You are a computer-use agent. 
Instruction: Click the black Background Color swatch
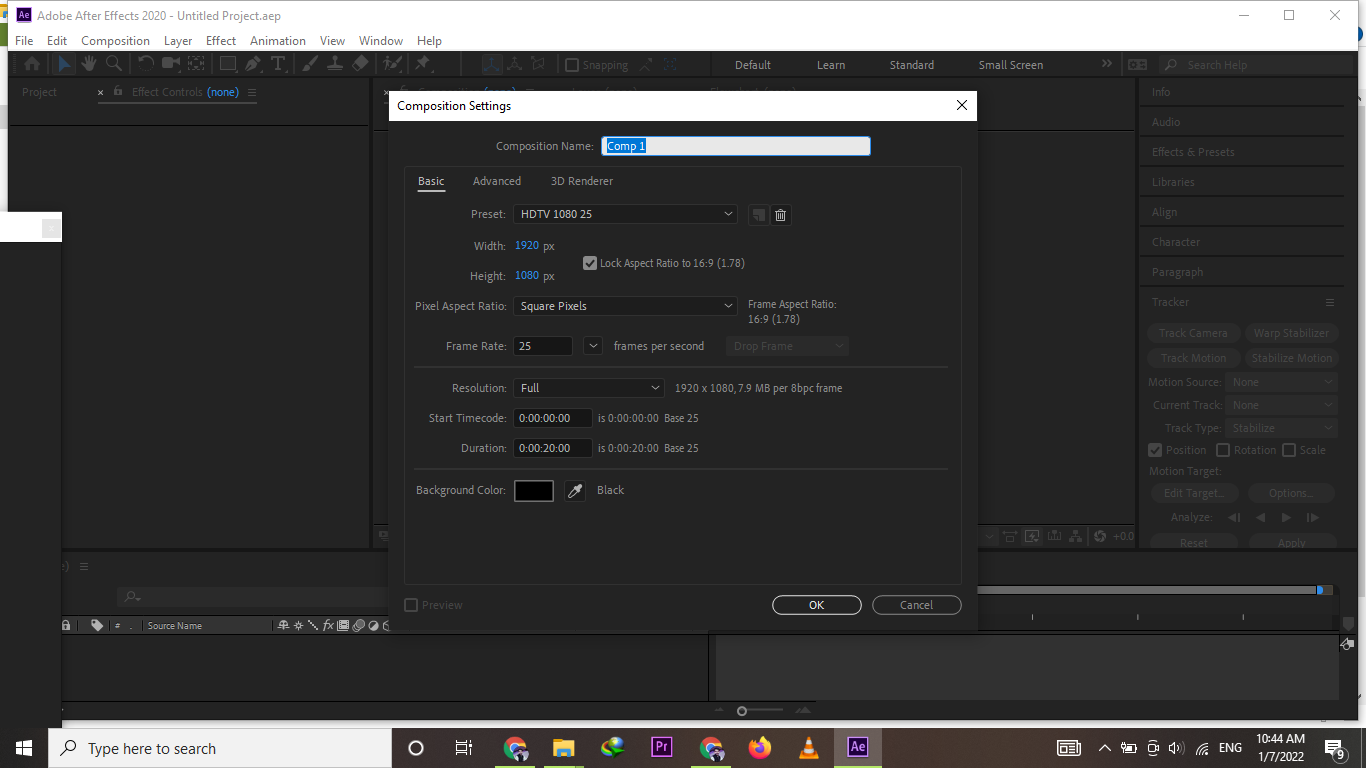(x=534, y=490)
